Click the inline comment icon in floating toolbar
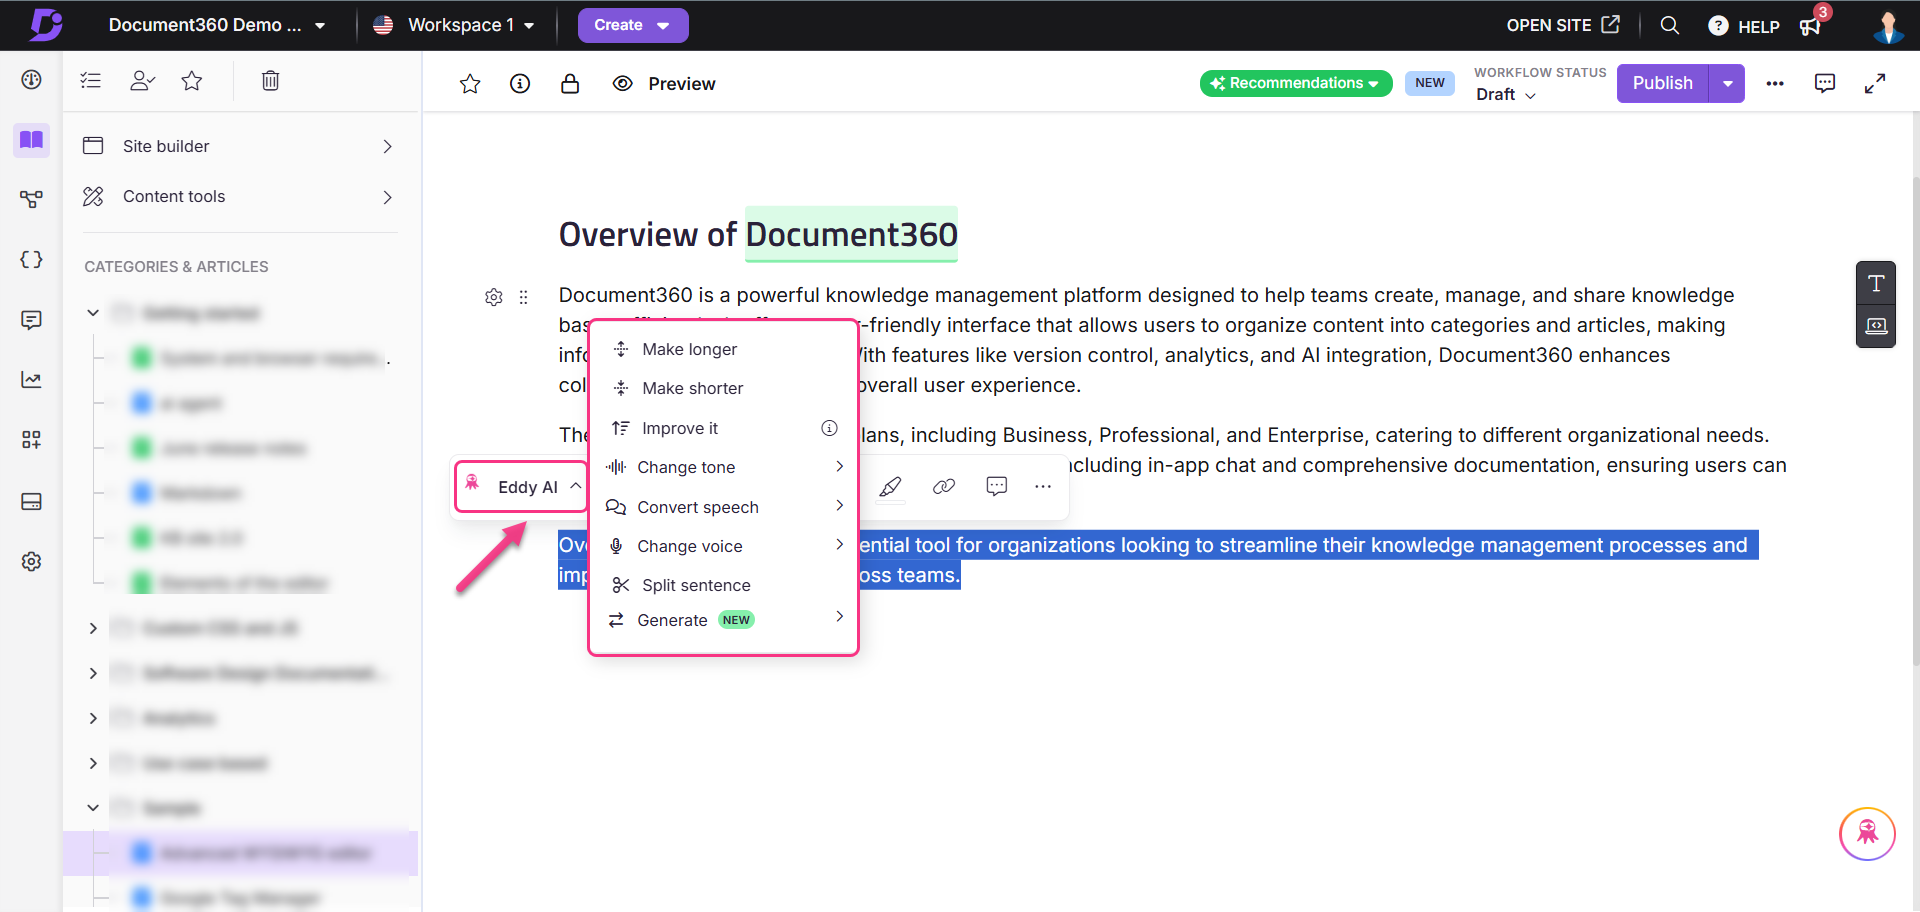The image size is (1920, 912). [x=997, y=487]
